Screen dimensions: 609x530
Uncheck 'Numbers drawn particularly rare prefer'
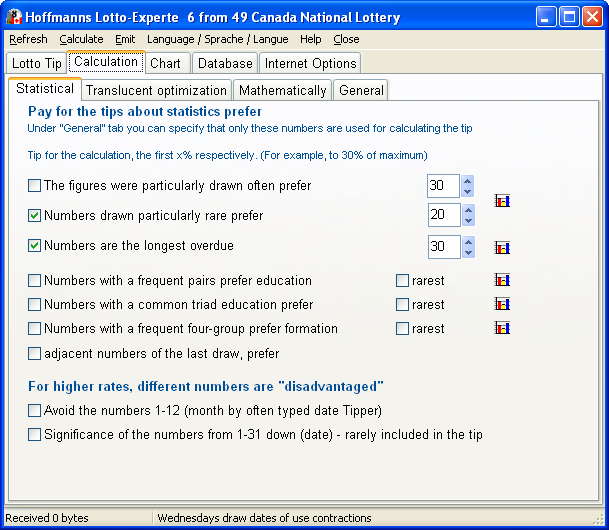tap(34, 215)
